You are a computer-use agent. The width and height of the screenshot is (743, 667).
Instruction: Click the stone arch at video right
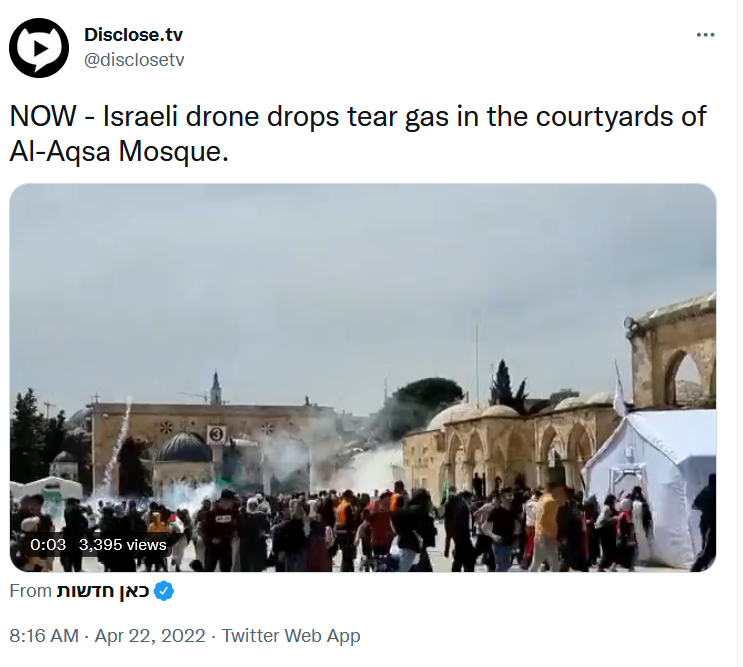(x=680, y=374)
